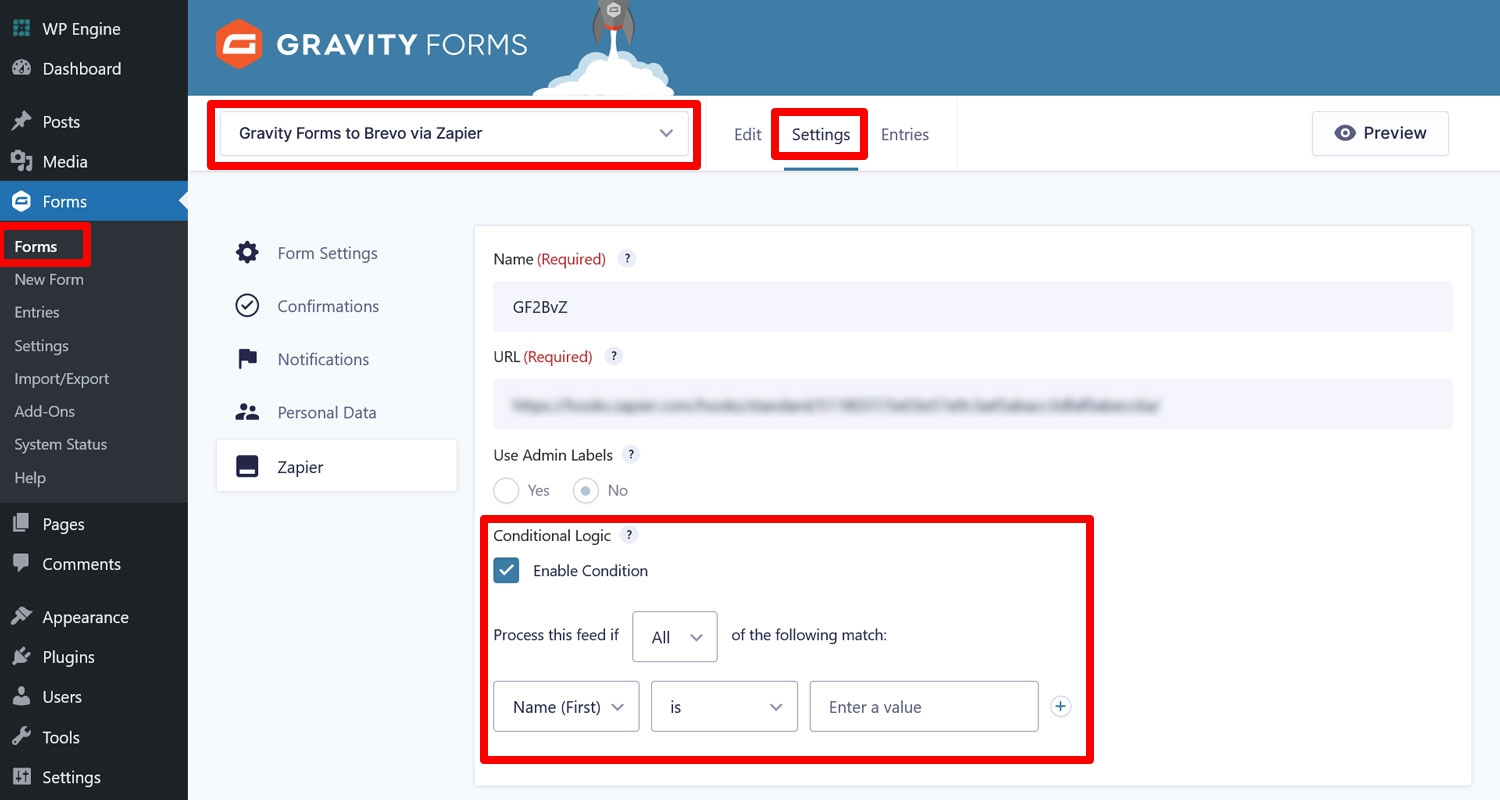Click the Users person icon
Viewport: 1500px width, 800px height.
pyautogui.click(x=21, y=697)
